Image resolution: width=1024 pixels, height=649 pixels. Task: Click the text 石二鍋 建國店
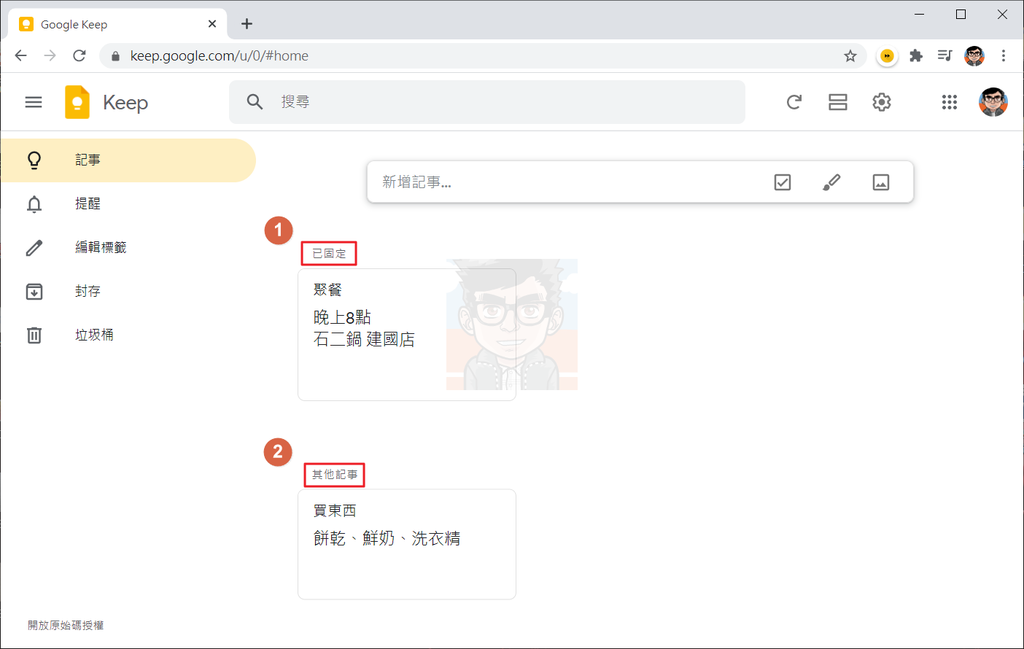(364, 340)
